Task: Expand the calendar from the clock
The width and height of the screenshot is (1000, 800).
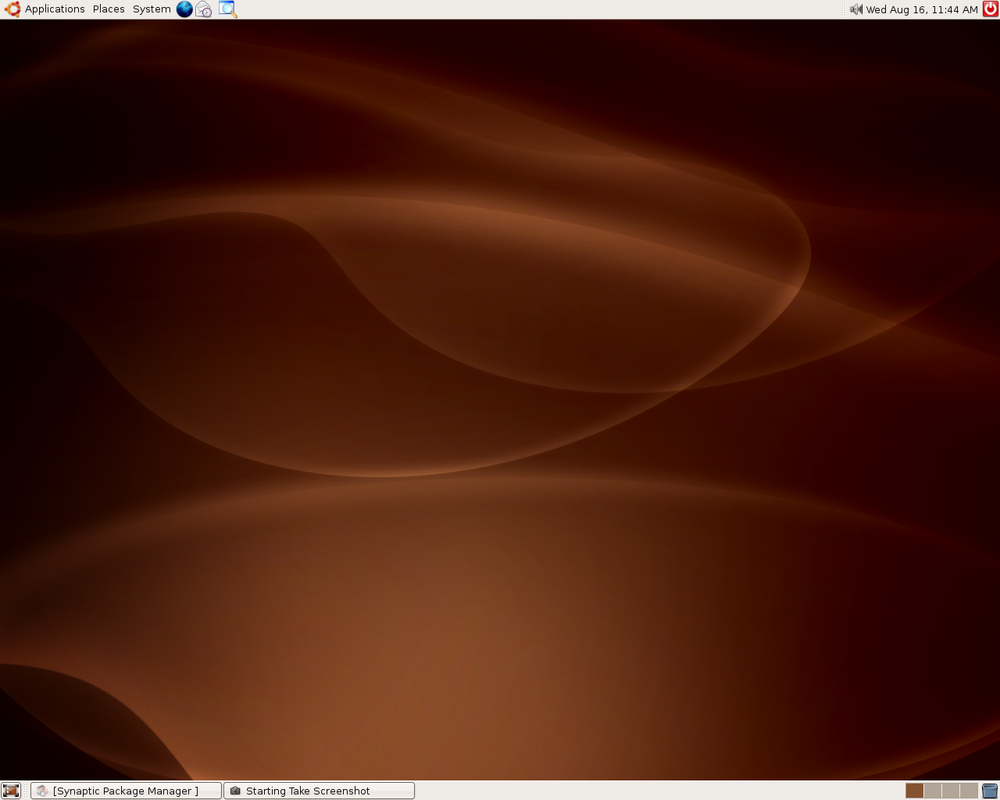Action: tap(921, 9)
